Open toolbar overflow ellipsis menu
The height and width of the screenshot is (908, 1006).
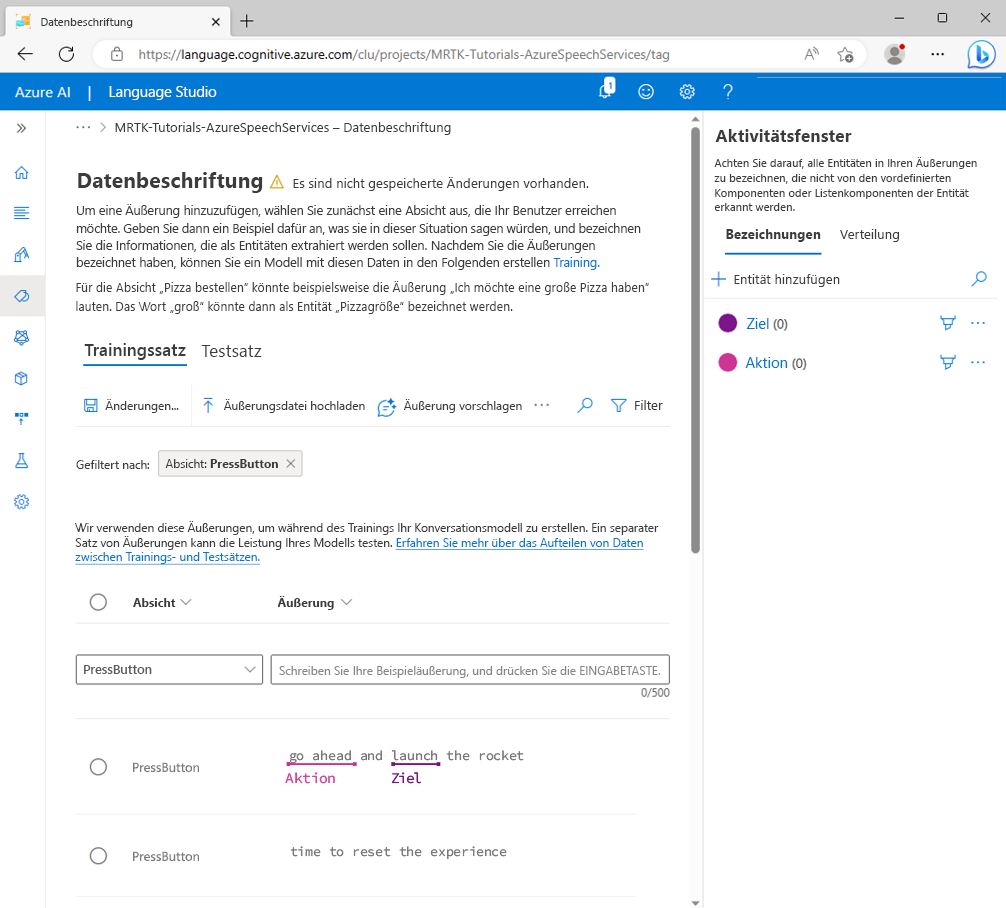point(541,406)
